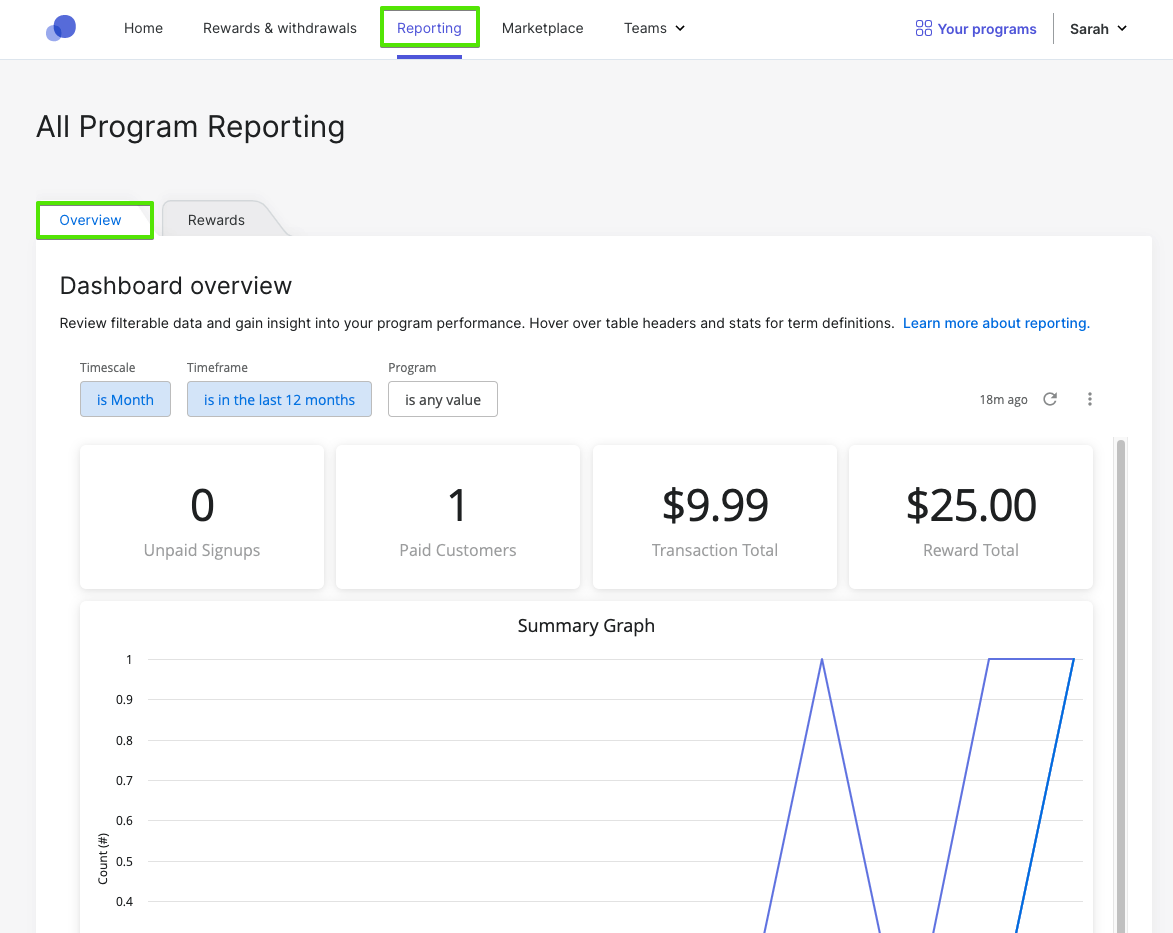Click the $9.99 Transaction Total card
The height and width of the screenshot is (933, 1173).
(x=714, y=517)
